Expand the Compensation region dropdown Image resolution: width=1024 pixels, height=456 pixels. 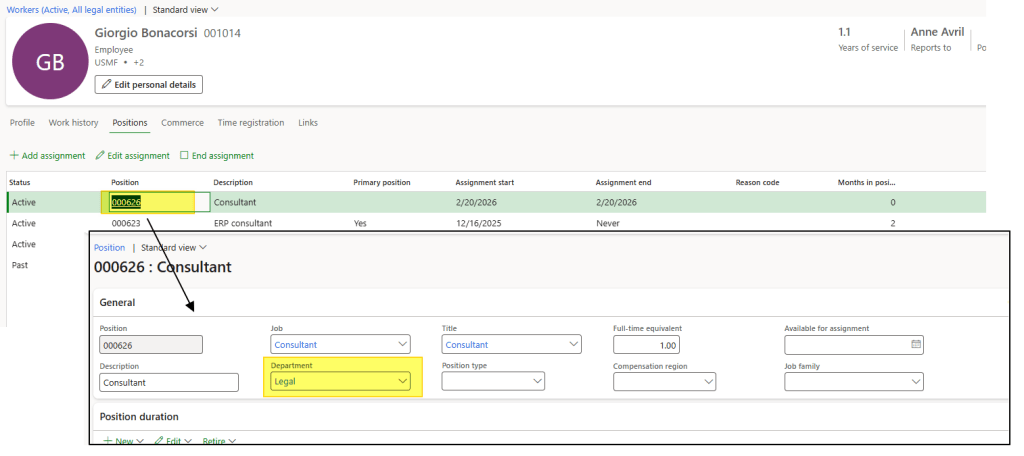pos(708,382)
